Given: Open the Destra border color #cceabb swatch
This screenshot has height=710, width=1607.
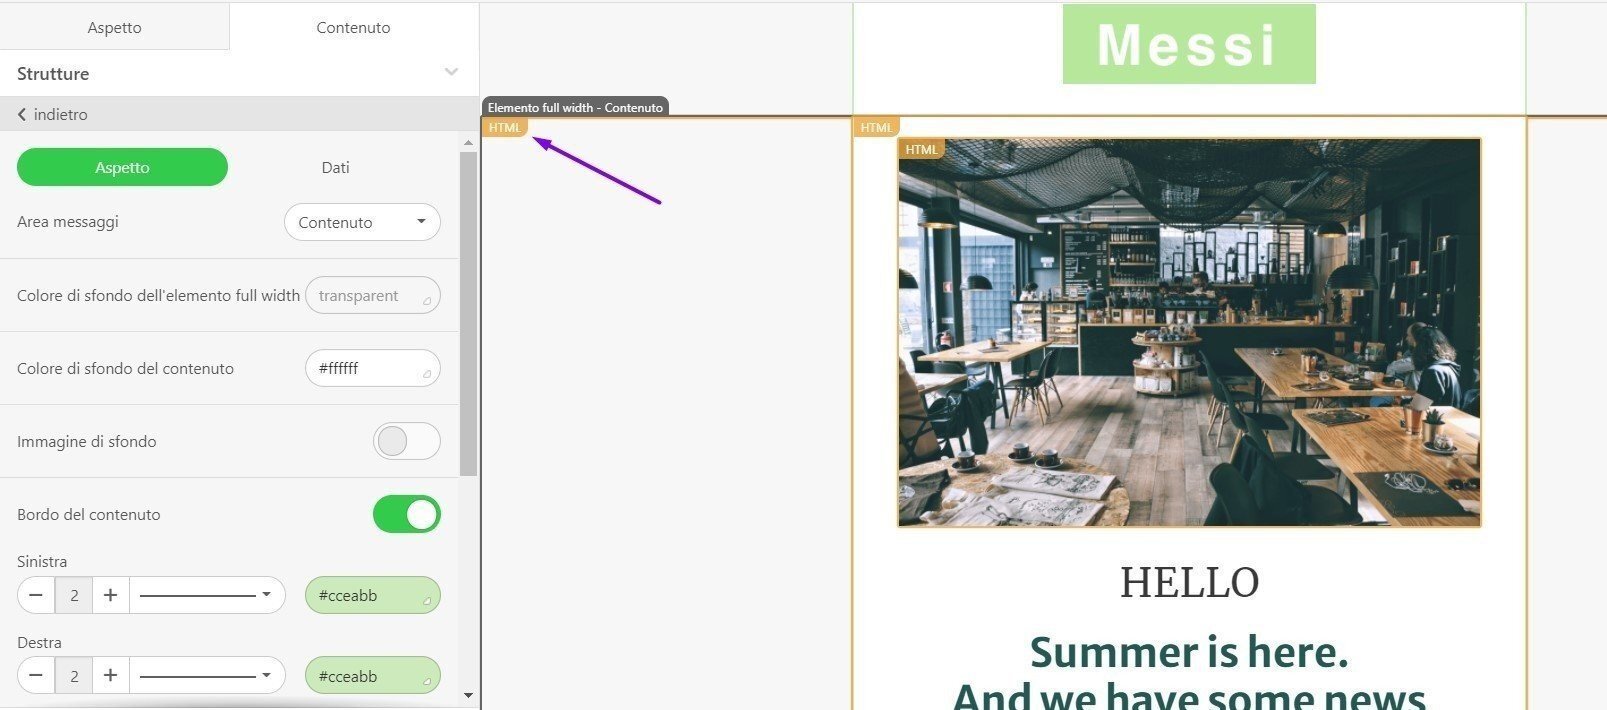Looking at the screenshot, I should (372, 676).
